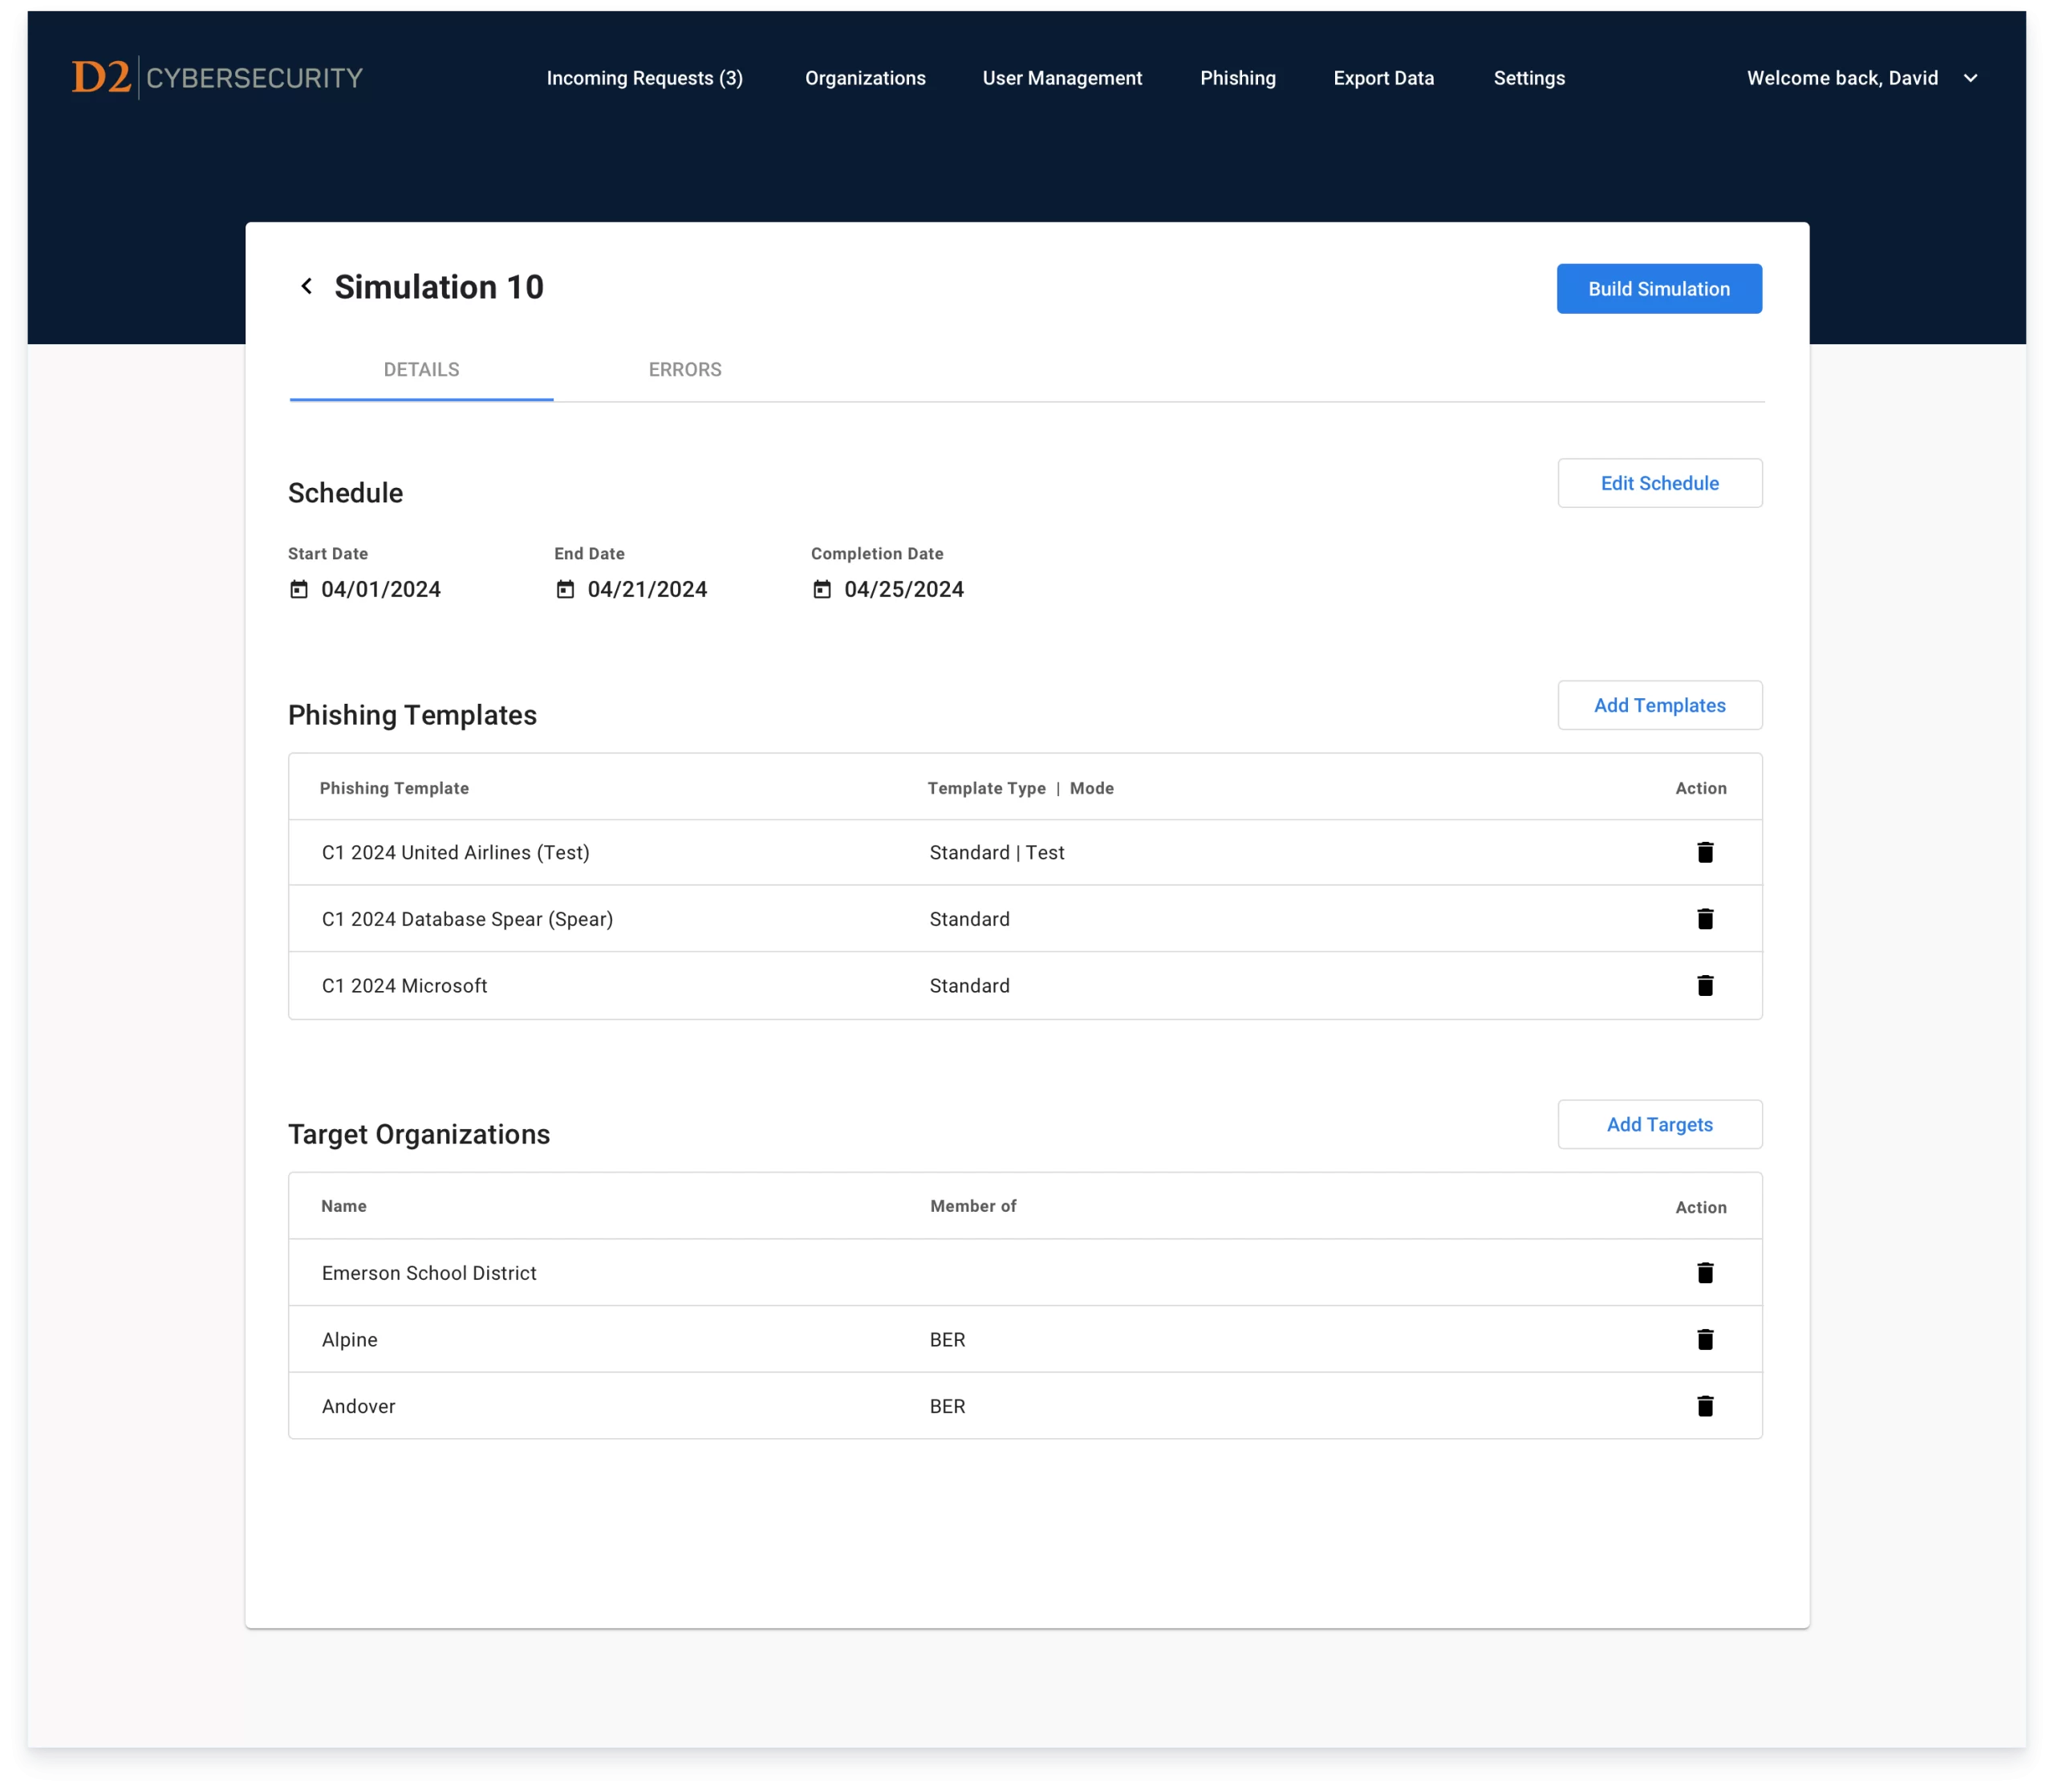Select the C1 2024 United Airlines (Test) row
Image resolution: width=2054 pixels, height=1792 pixels.
[1025, 853]
